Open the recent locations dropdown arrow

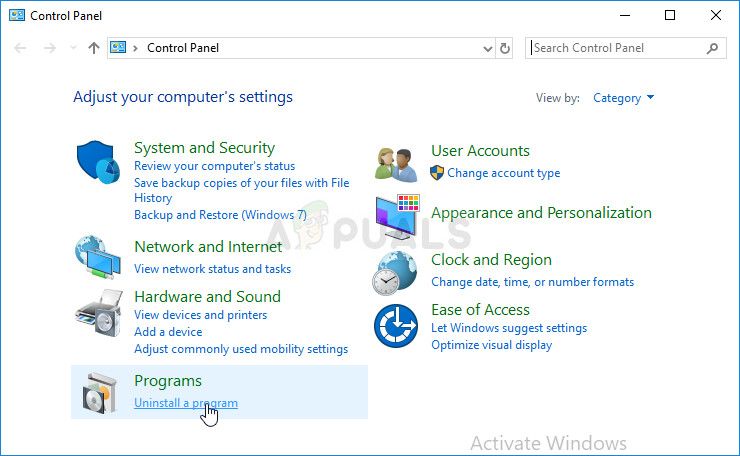coord(73,48)
